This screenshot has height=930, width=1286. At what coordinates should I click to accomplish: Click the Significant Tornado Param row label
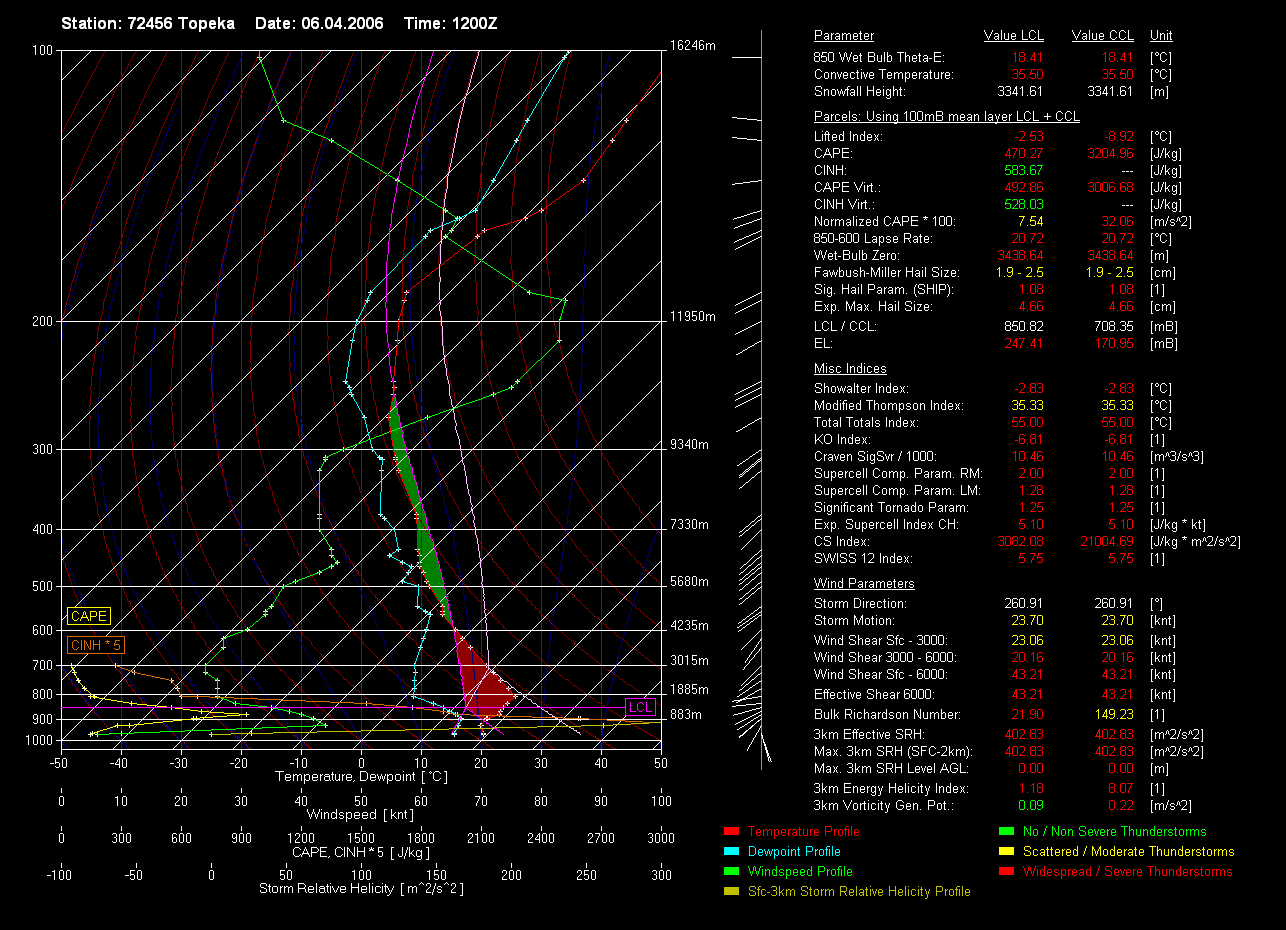(889, 508)
